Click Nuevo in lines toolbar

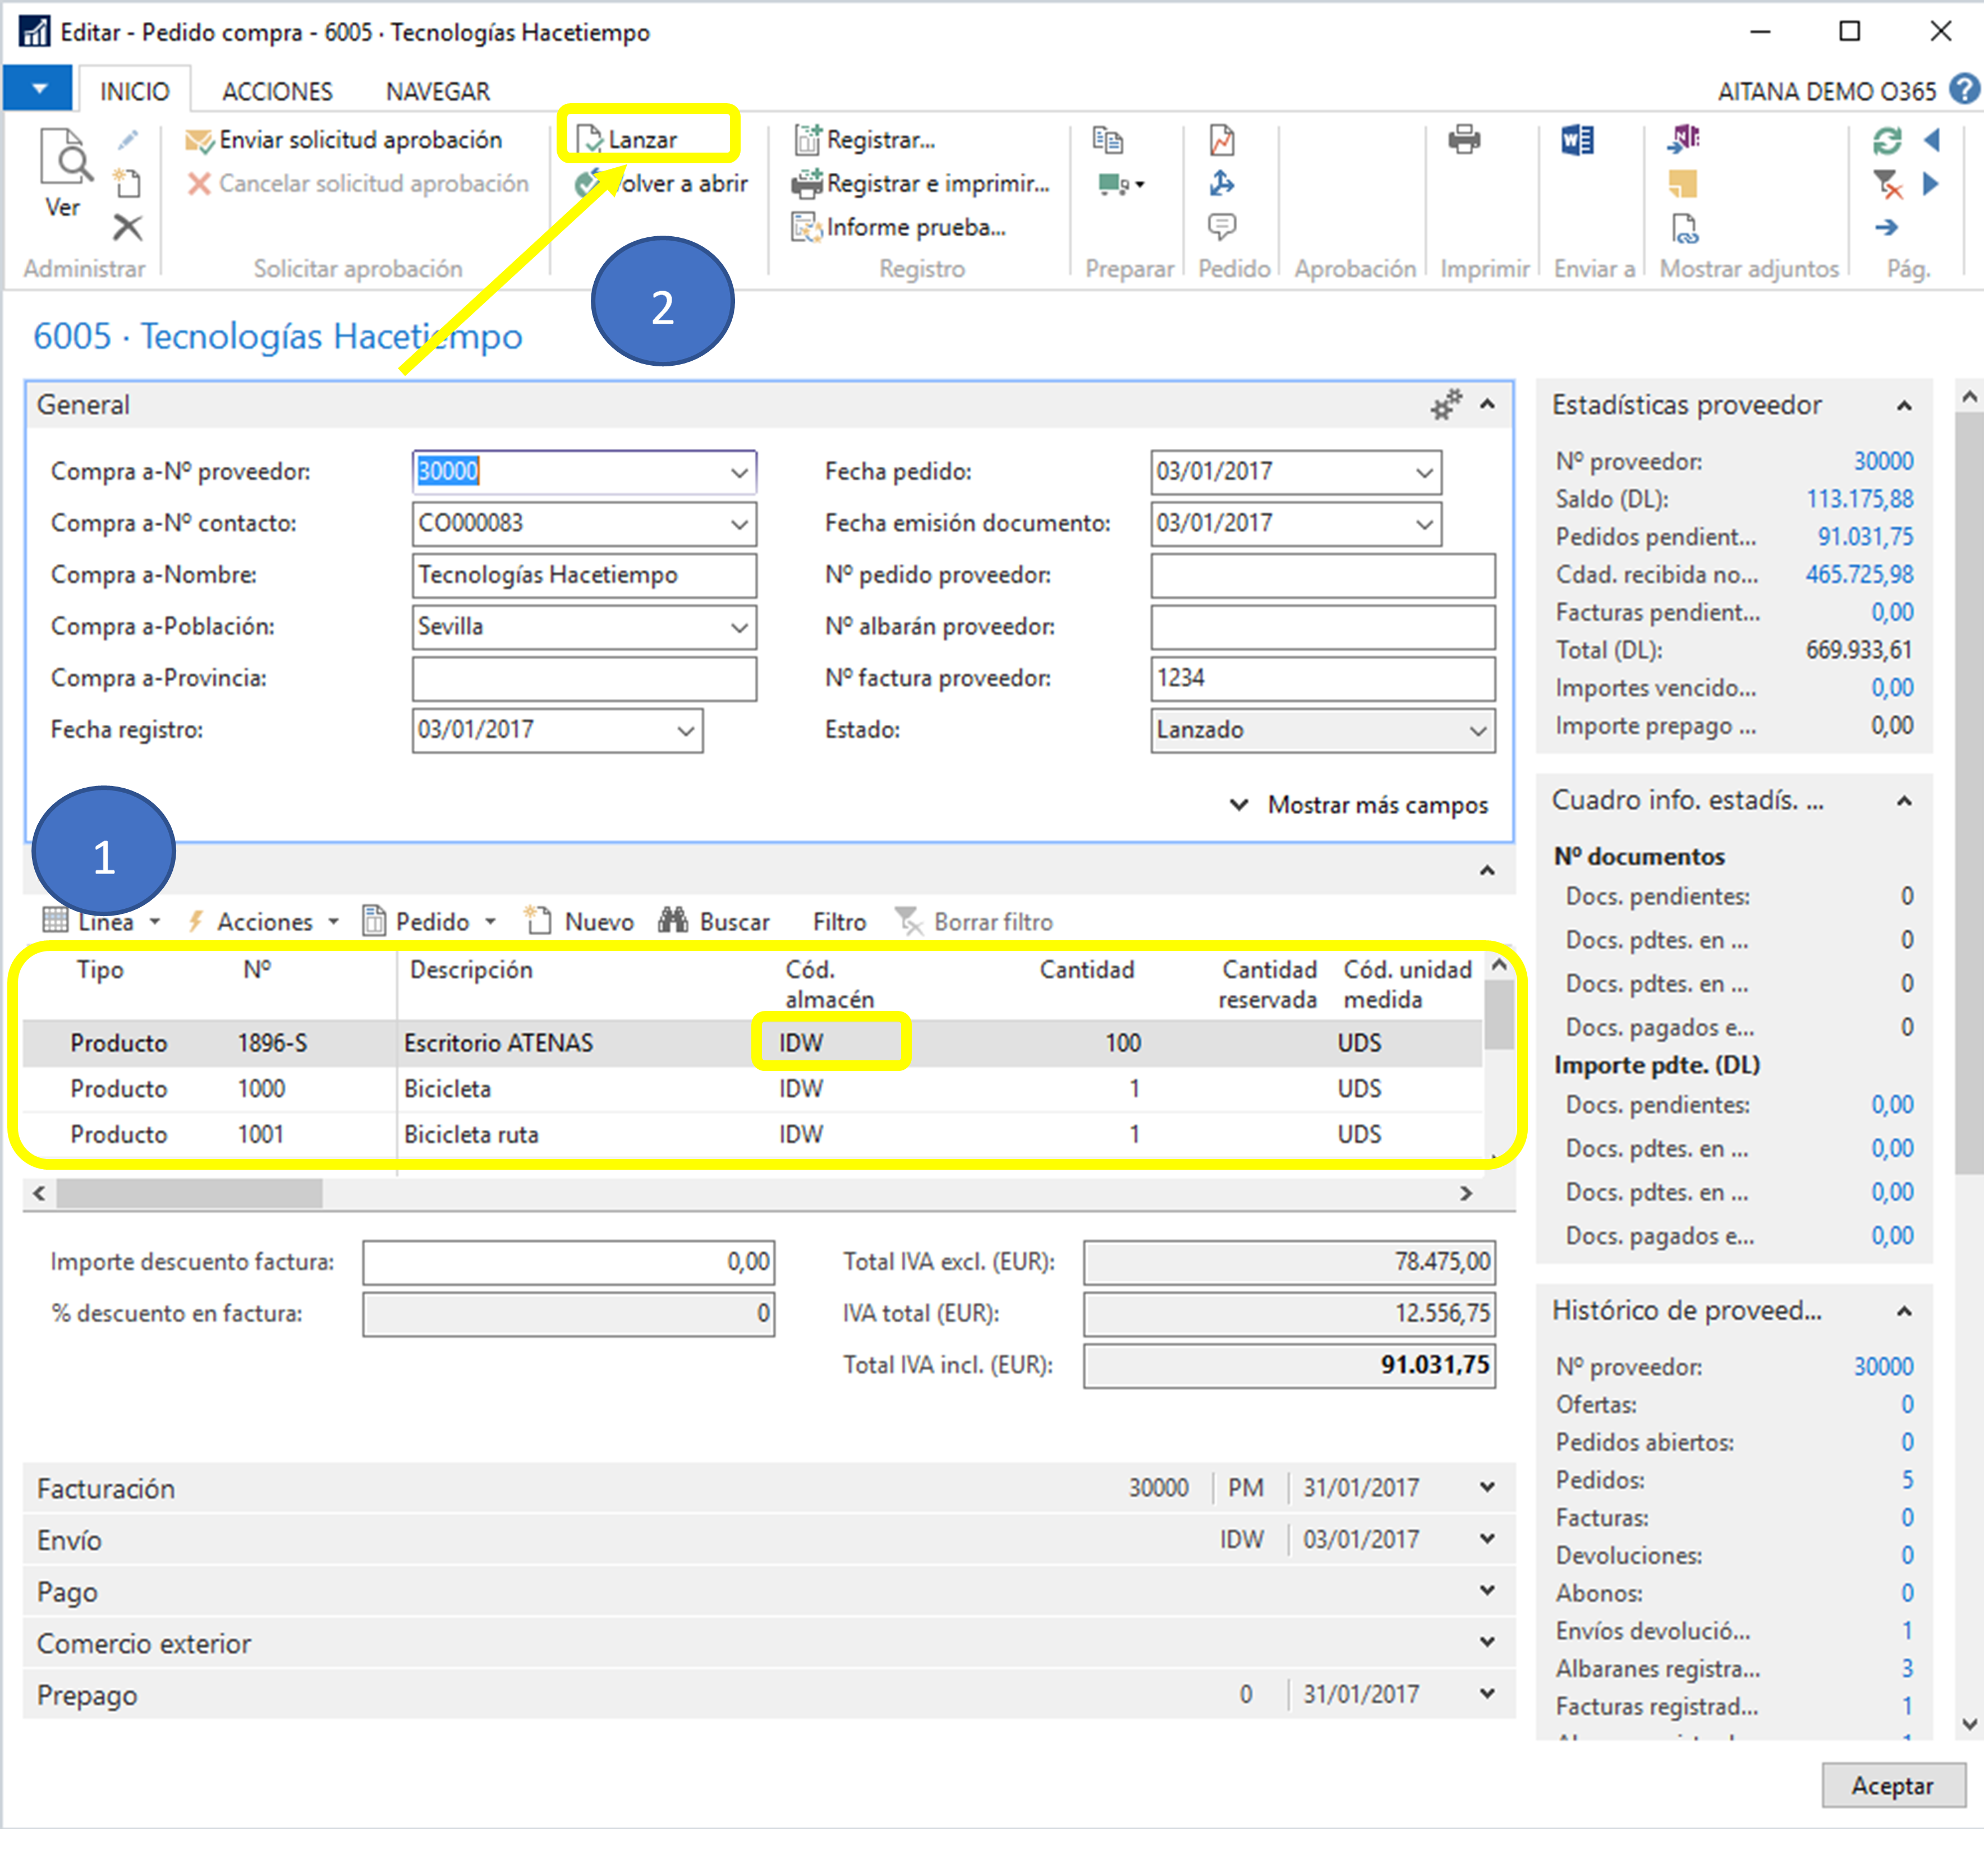click(580, 922)
